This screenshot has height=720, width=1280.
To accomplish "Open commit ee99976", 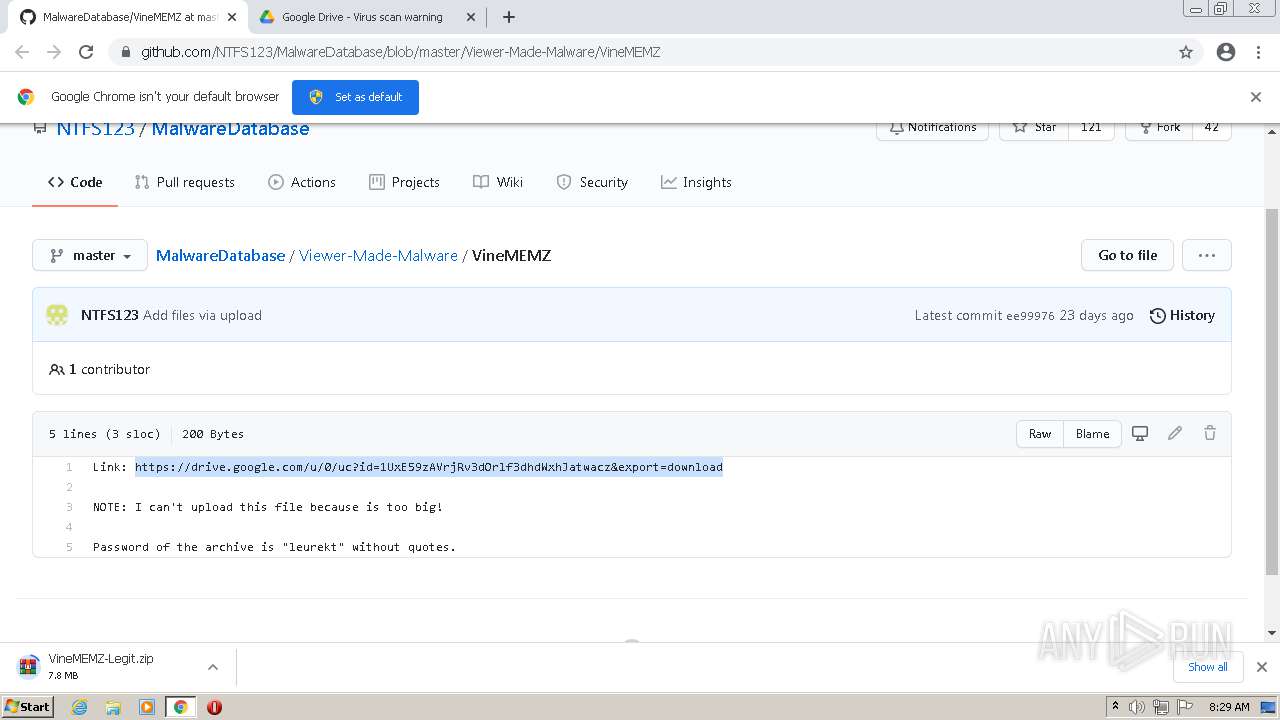I will pos(1030,315).
